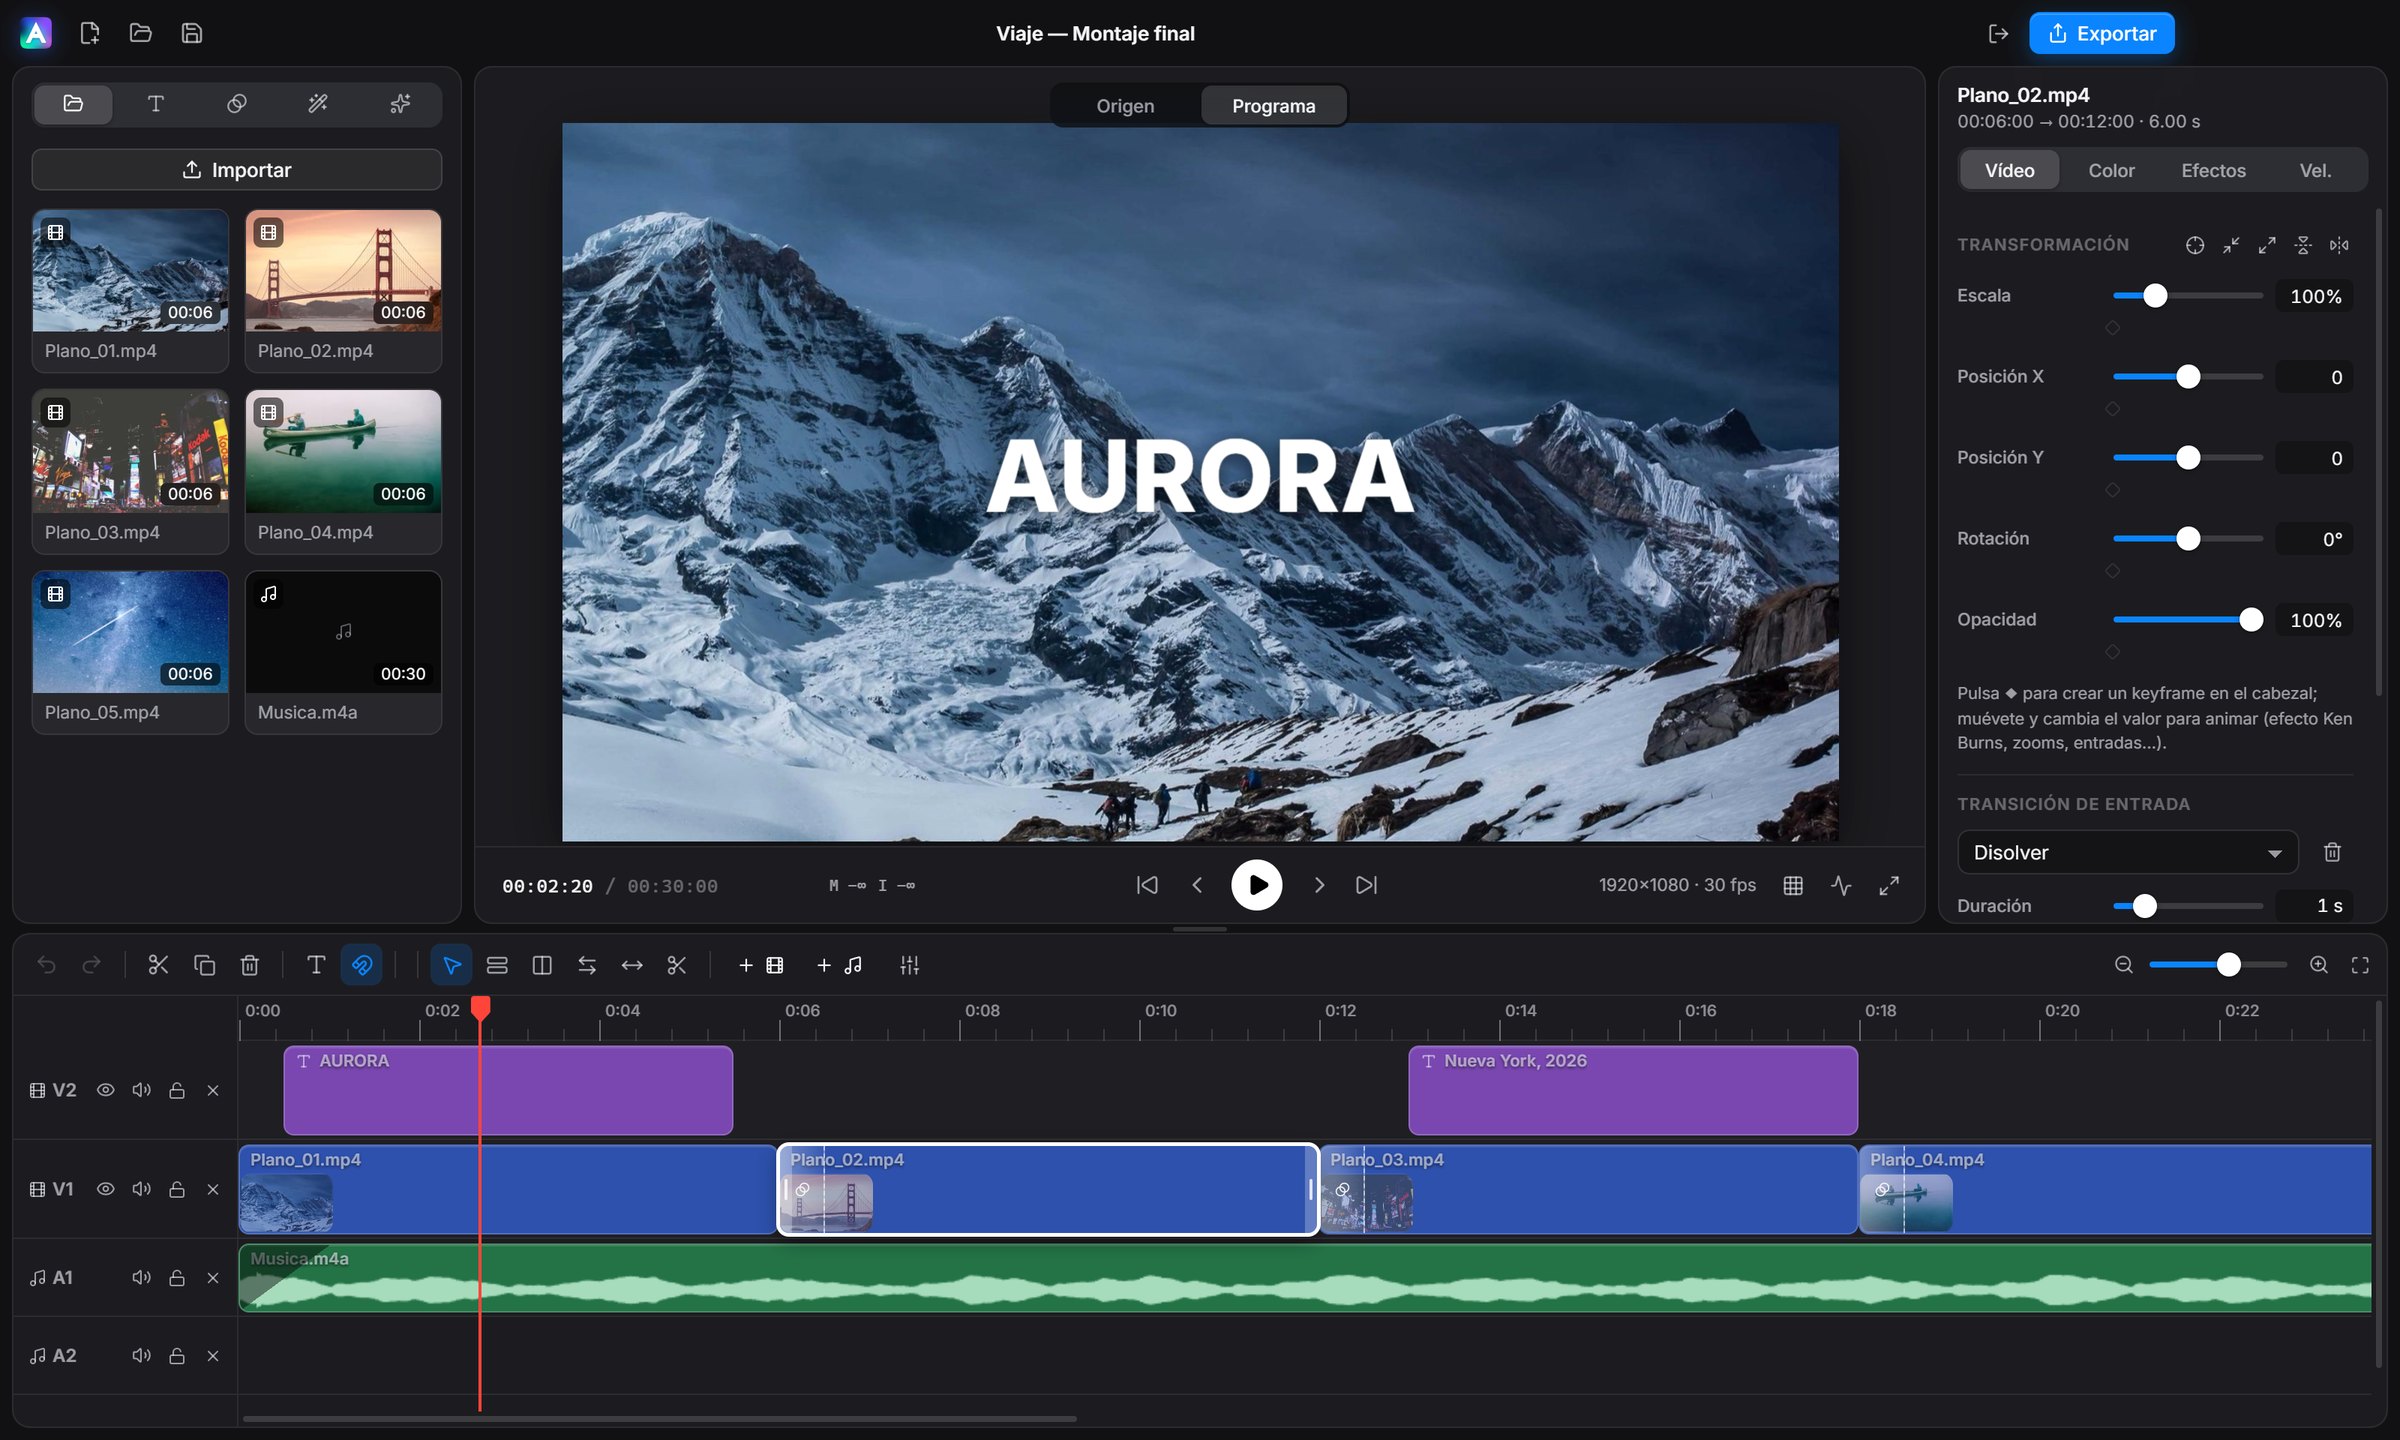Image resolution: width=2400 pixels, height=1440 pixels.
Task: Delete selected clip with trash icon in timeline toolbar
Action: pos(250,965)
